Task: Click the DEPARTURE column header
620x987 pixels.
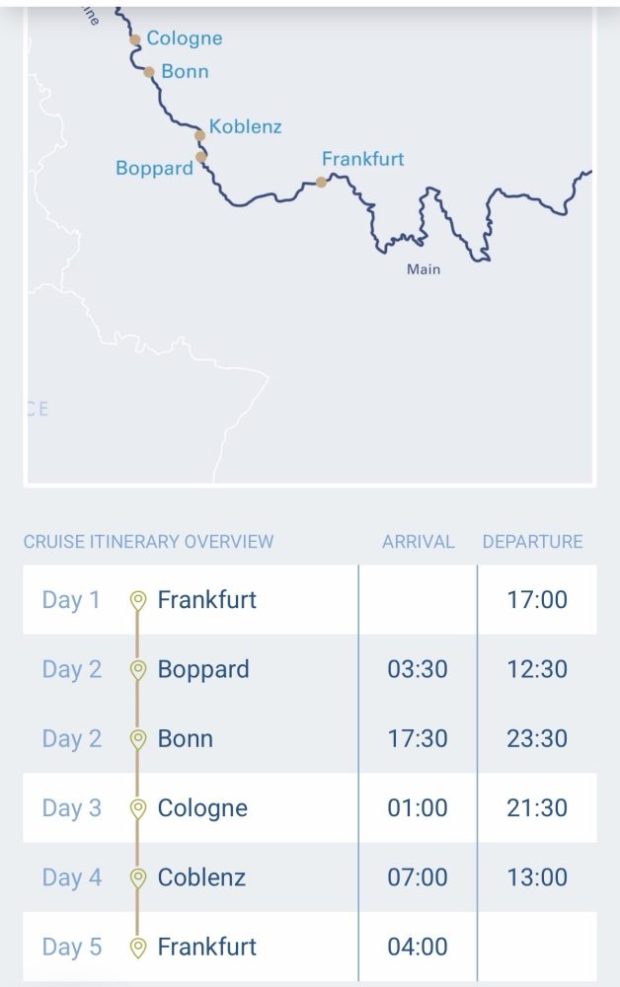Action: click(532, 542)
